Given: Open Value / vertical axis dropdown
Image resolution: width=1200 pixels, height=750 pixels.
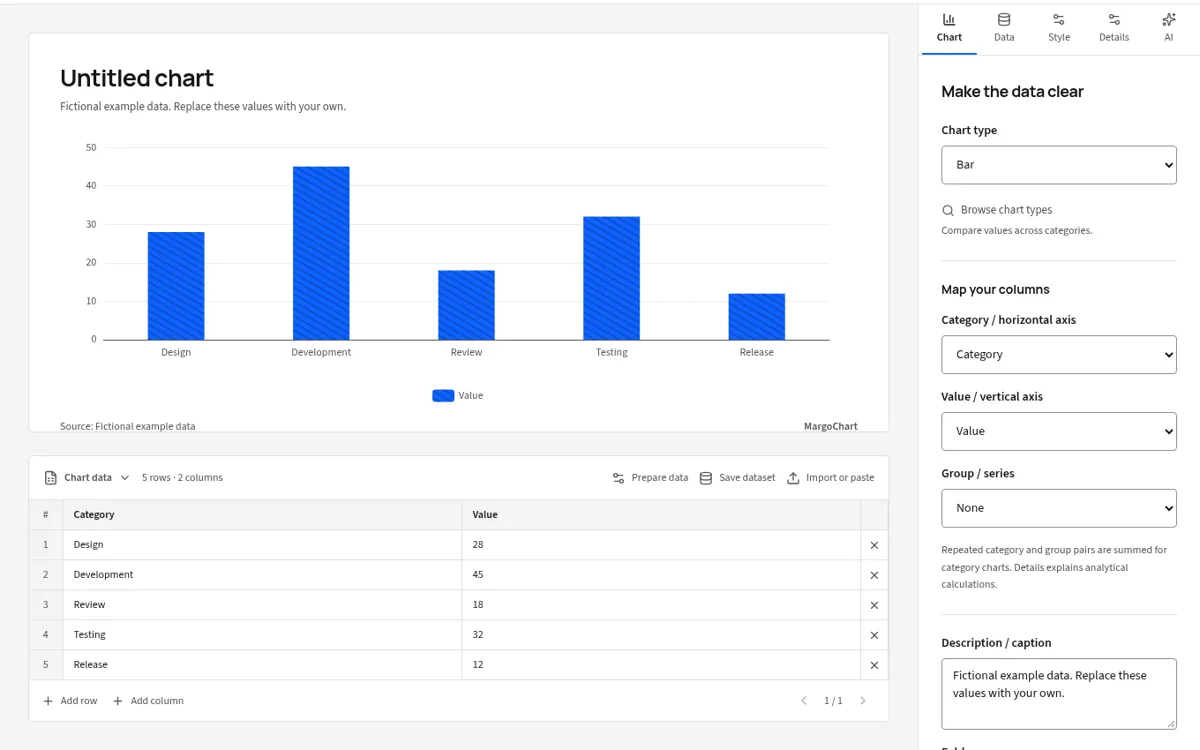Looking at the screenshot, I should pyautogui.click(x=1059, y=431).
